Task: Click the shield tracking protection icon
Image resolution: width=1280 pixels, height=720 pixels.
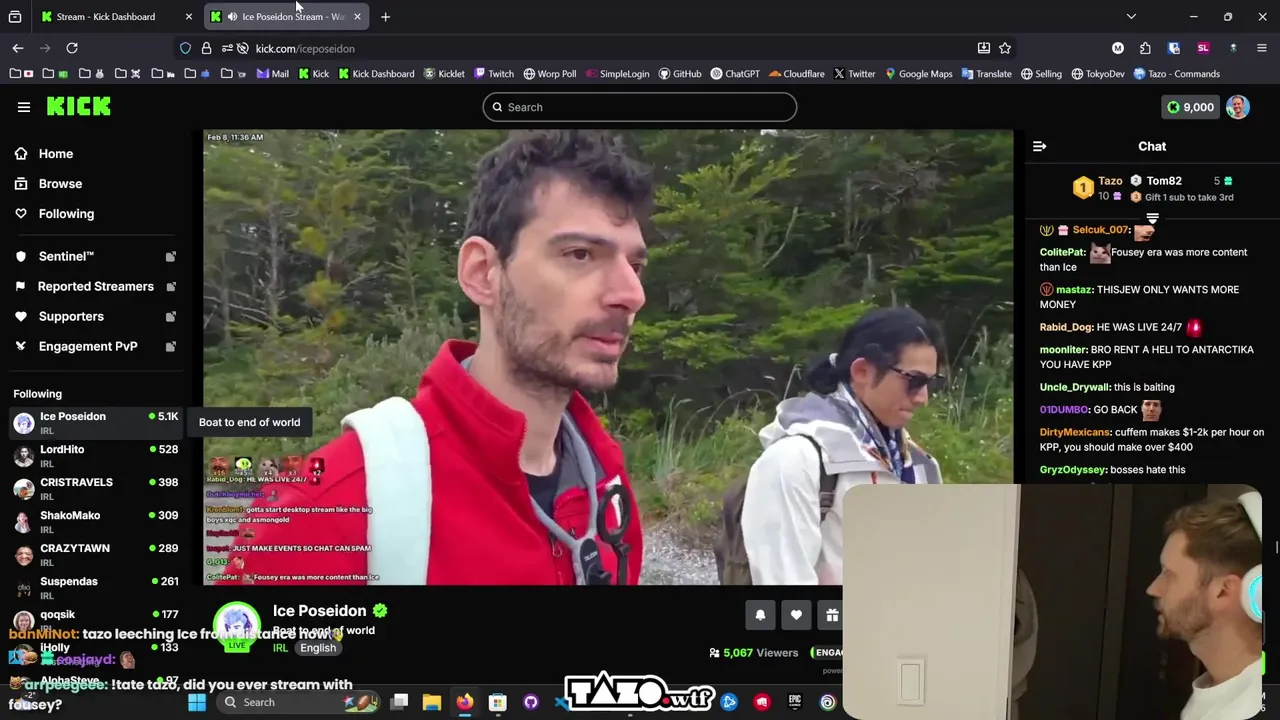Action: 185,48
